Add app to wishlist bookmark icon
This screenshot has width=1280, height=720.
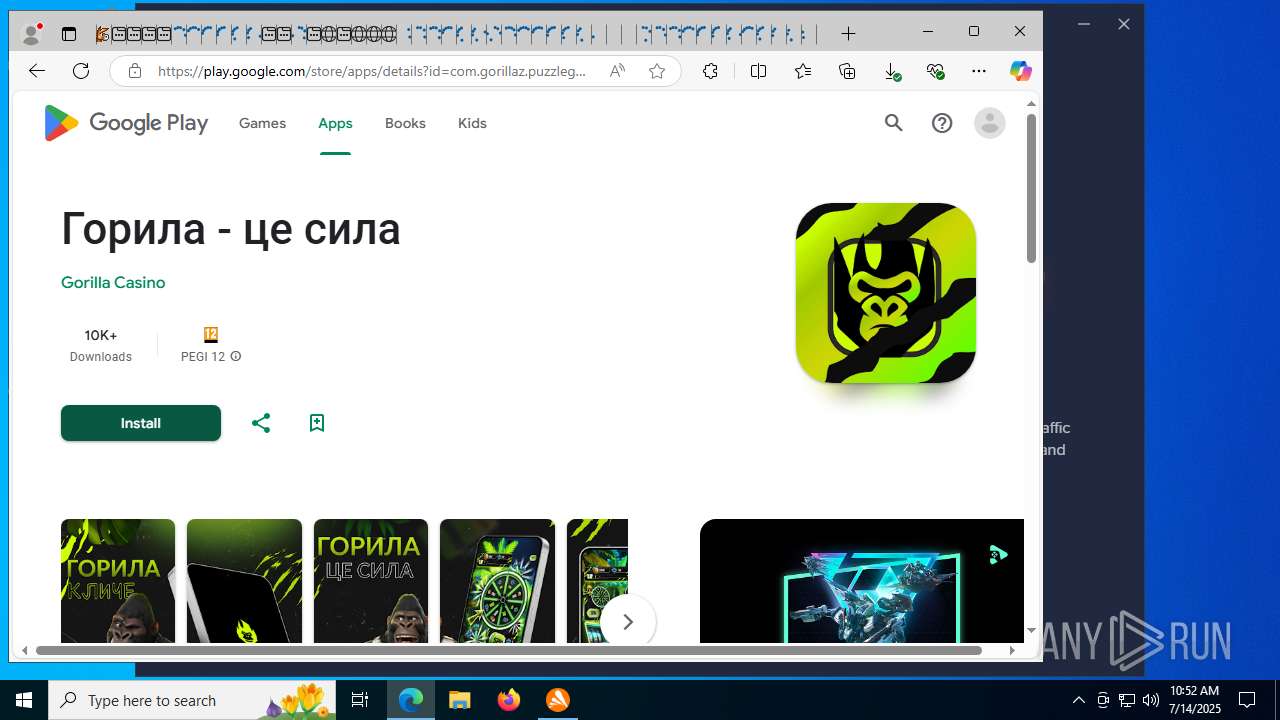click(x=317, y=423)
